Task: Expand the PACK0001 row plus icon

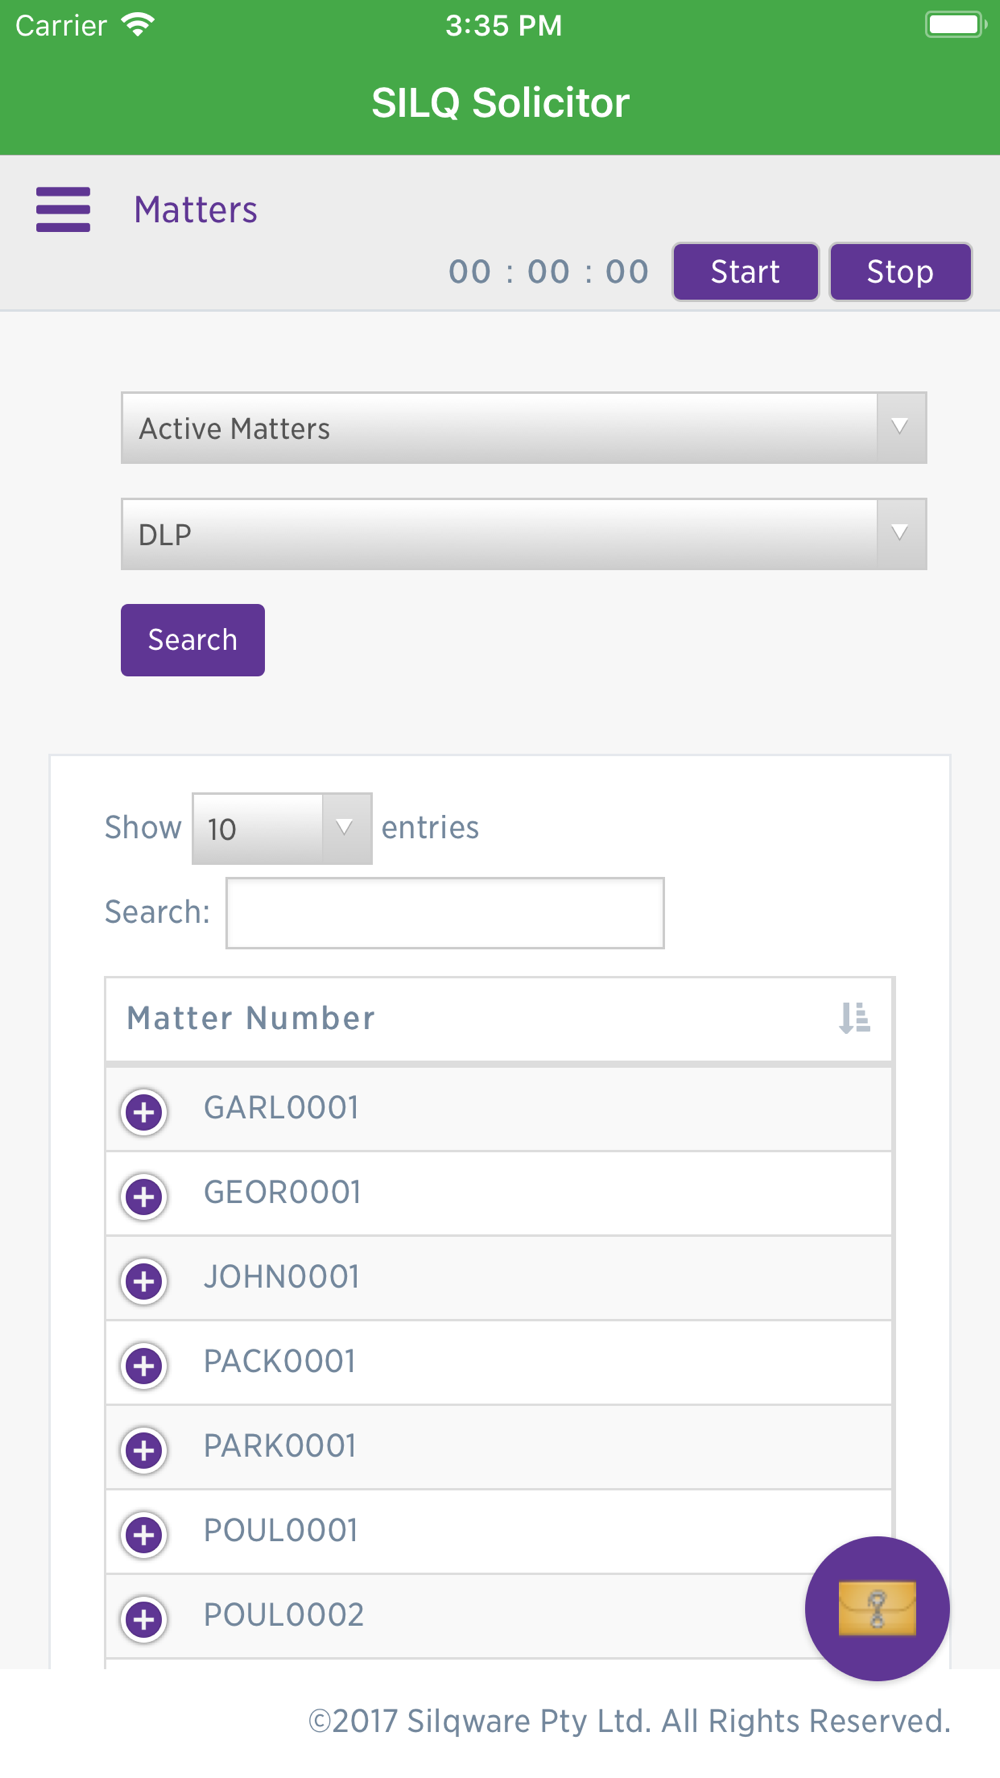Action: pyautogui.click(x=144, y=1365)
